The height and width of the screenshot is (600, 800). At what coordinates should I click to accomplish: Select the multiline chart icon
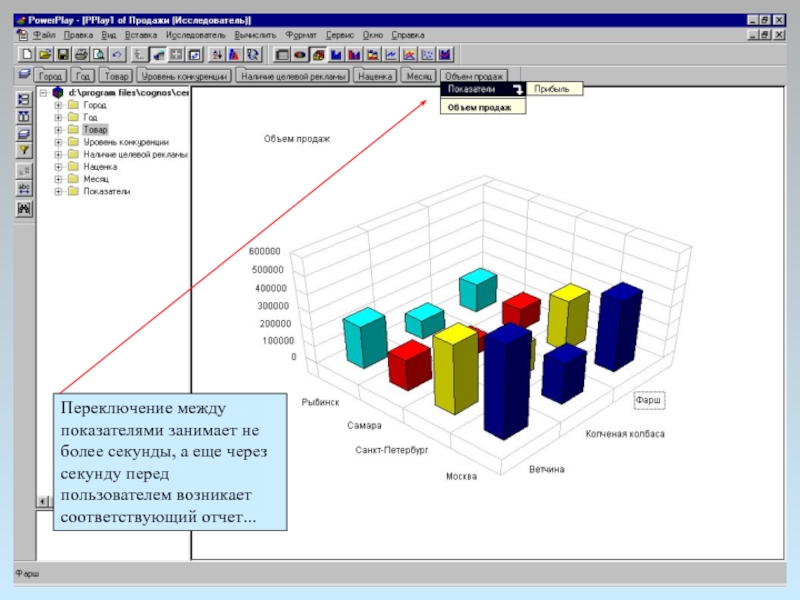click(x=409, y=55)
